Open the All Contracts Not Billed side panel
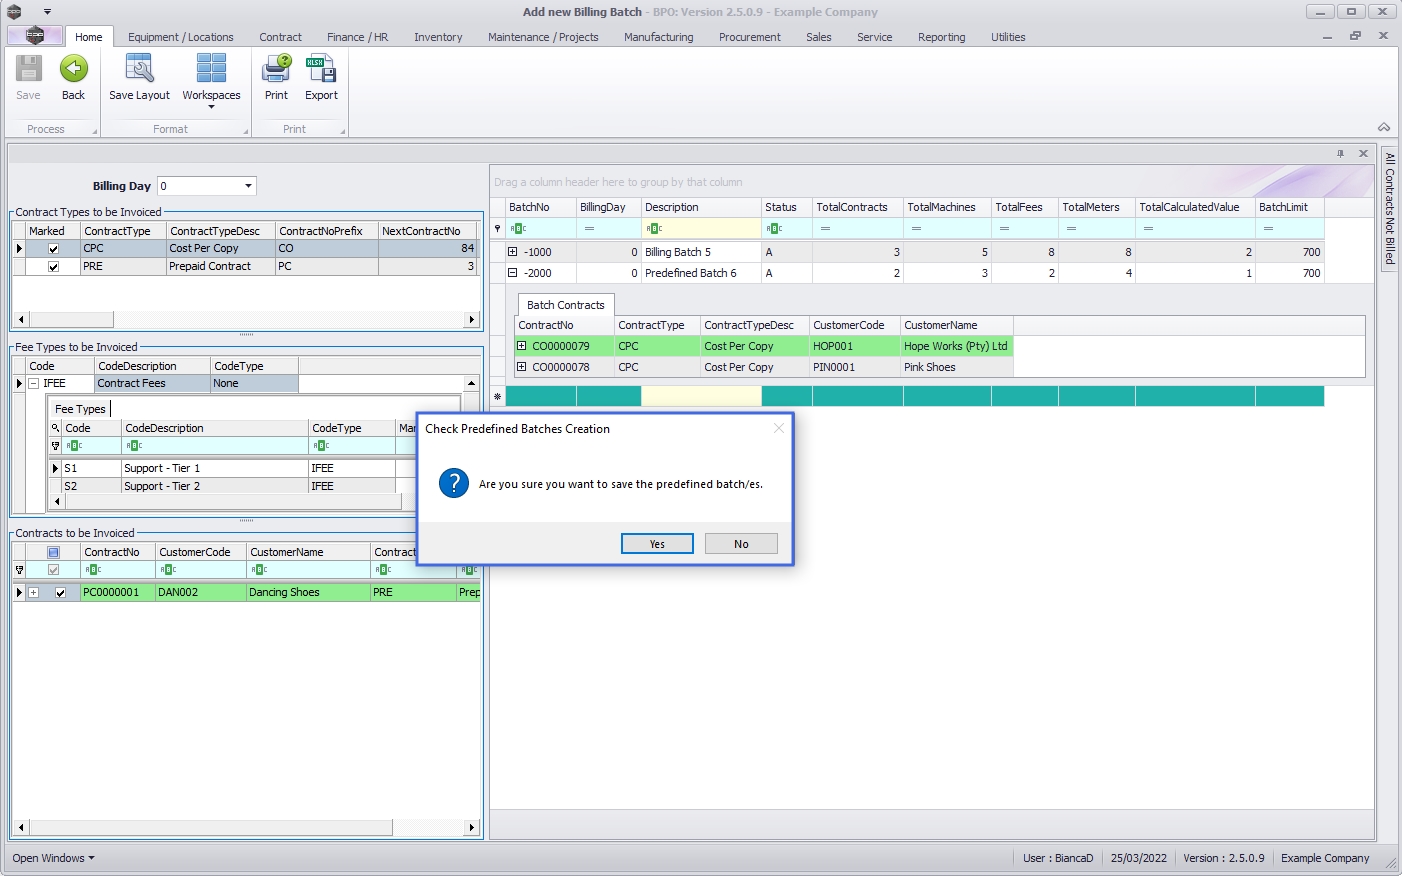 (1390, 208)
